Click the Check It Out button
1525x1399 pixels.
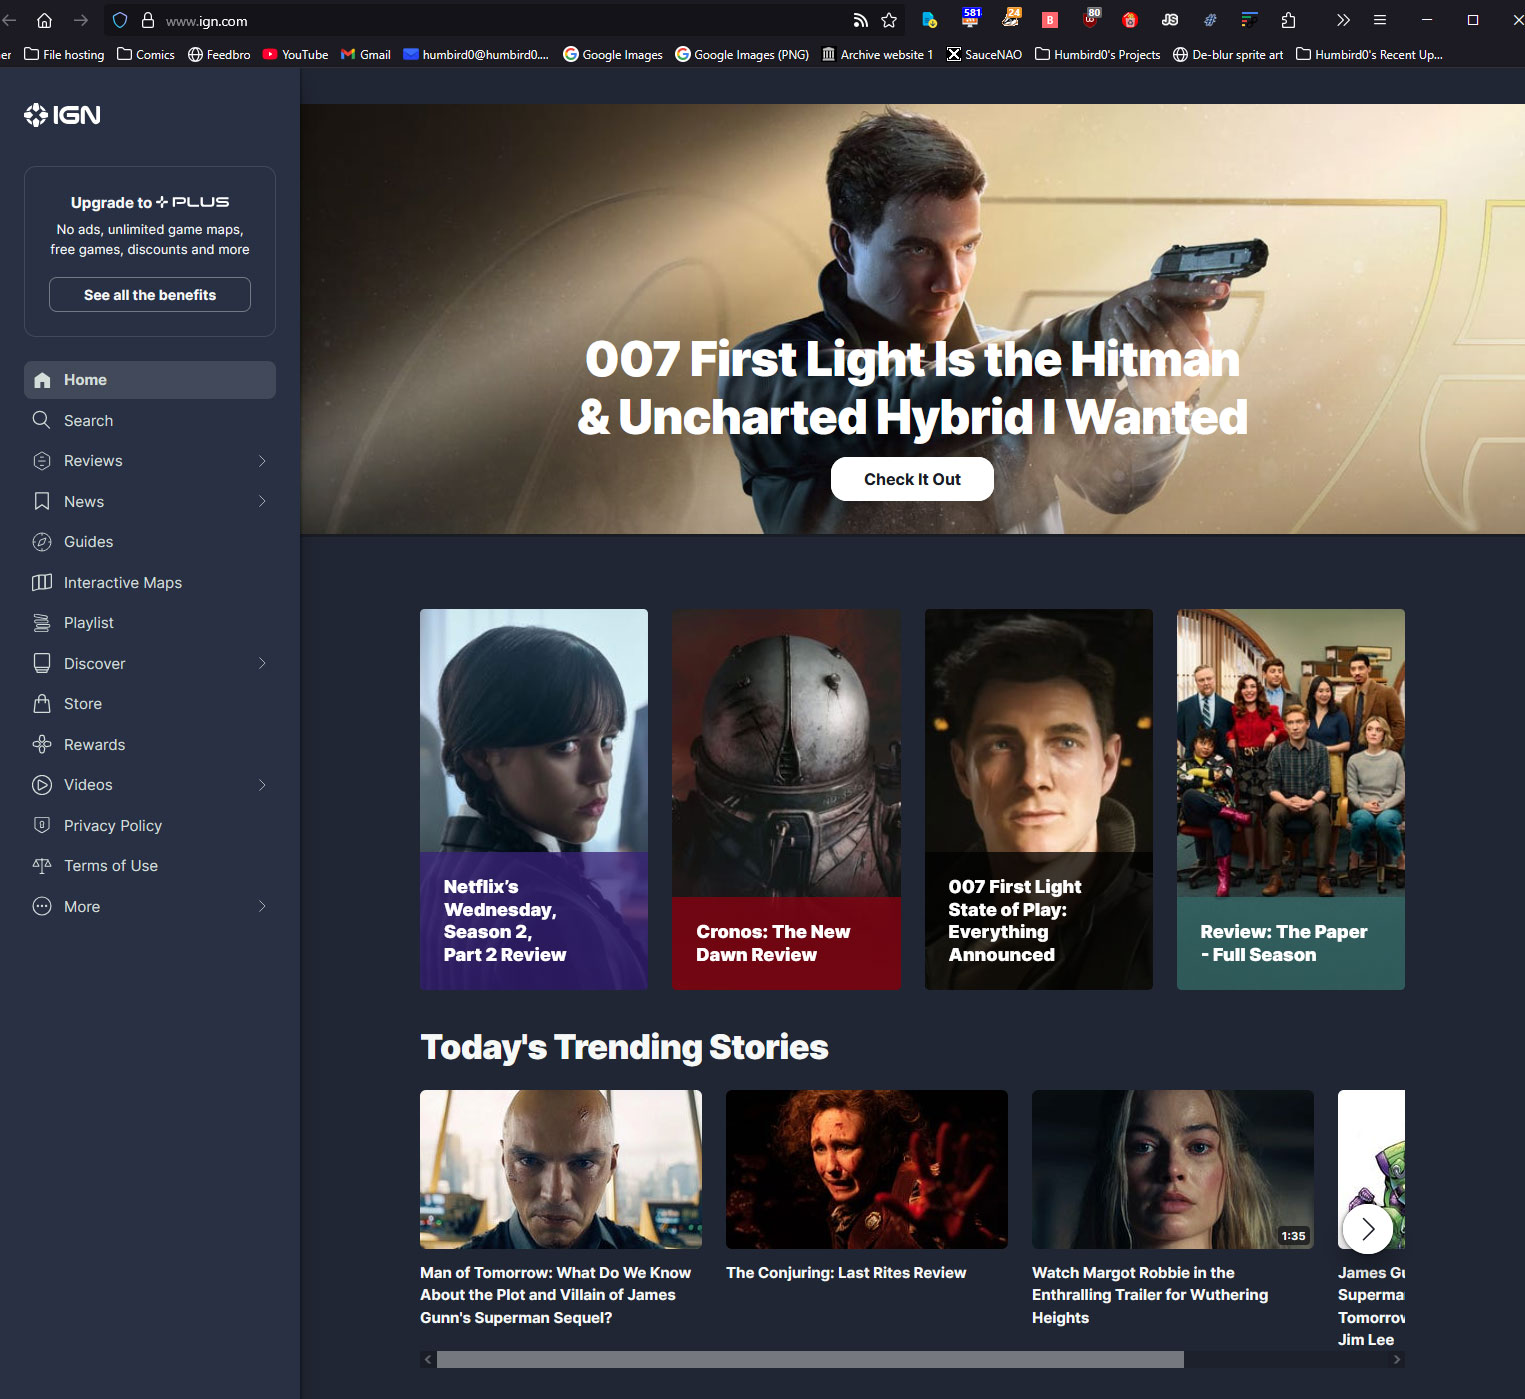(912, 479)
